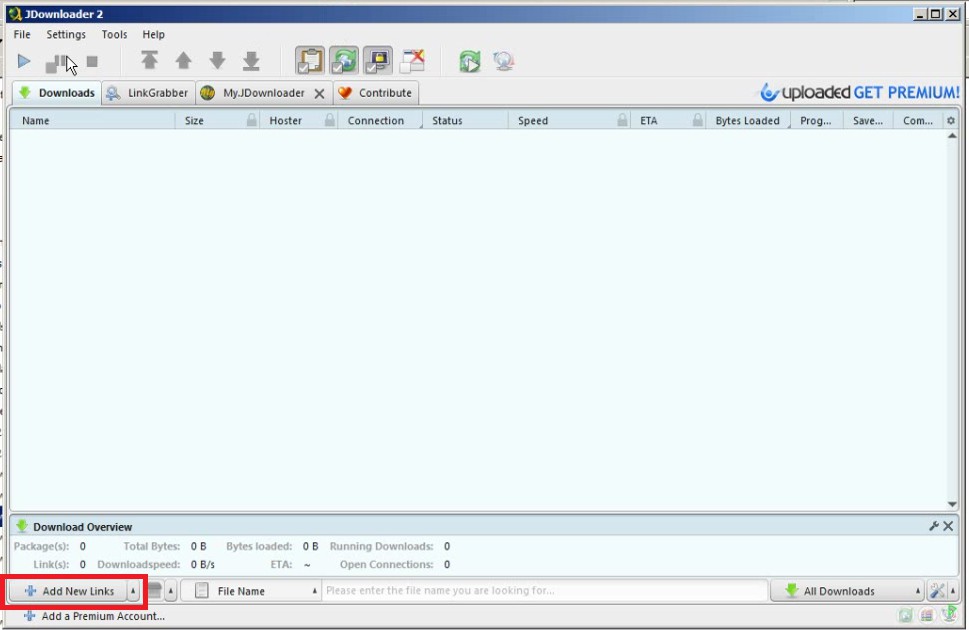Switch to the LinkGrabber tab
The width and height of the screenshot is (969, 630).
coord(148,93)
